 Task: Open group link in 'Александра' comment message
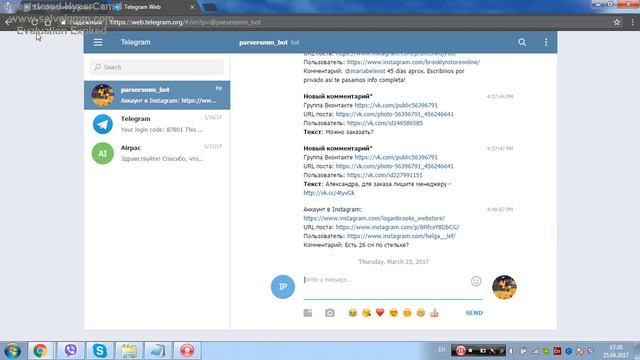tap(396, 157)
